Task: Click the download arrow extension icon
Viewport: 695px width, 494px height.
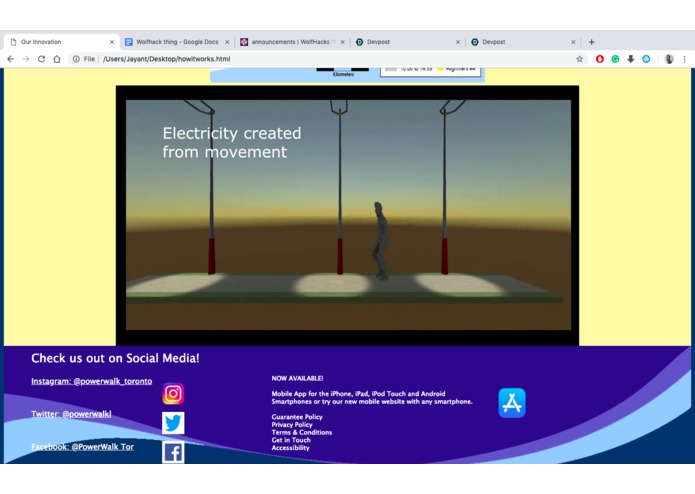Action: (x=631, y=59)
